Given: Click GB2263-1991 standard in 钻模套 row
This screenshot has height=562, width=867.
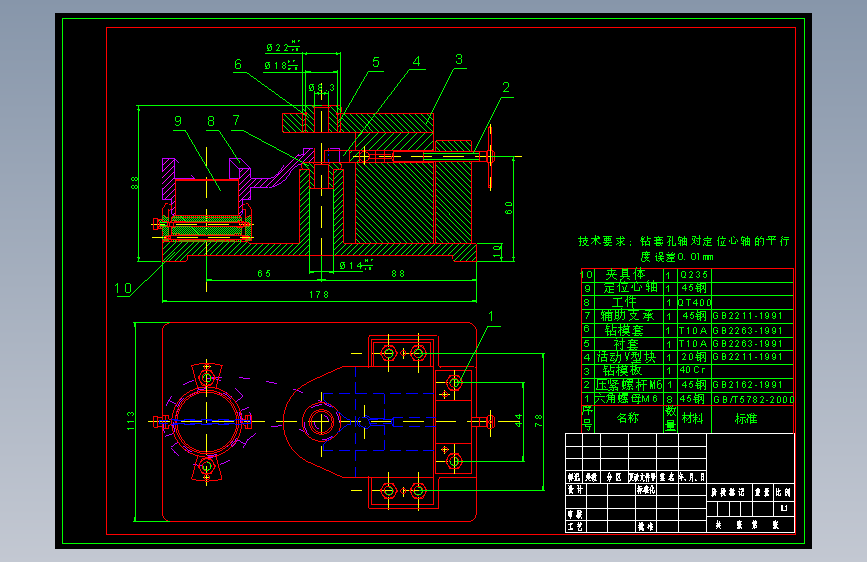Looking at the screenshot, I should [x=748, y=331].
